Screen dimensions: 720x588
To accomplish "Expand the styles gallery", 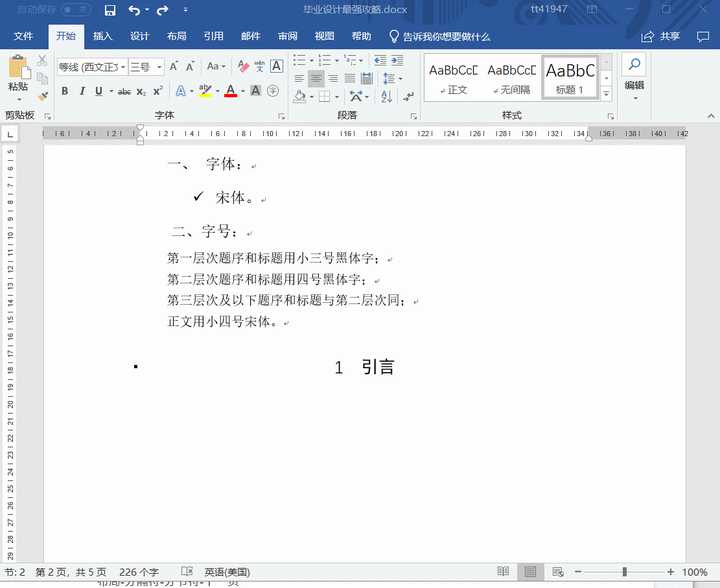I will (x=606, y=94).
